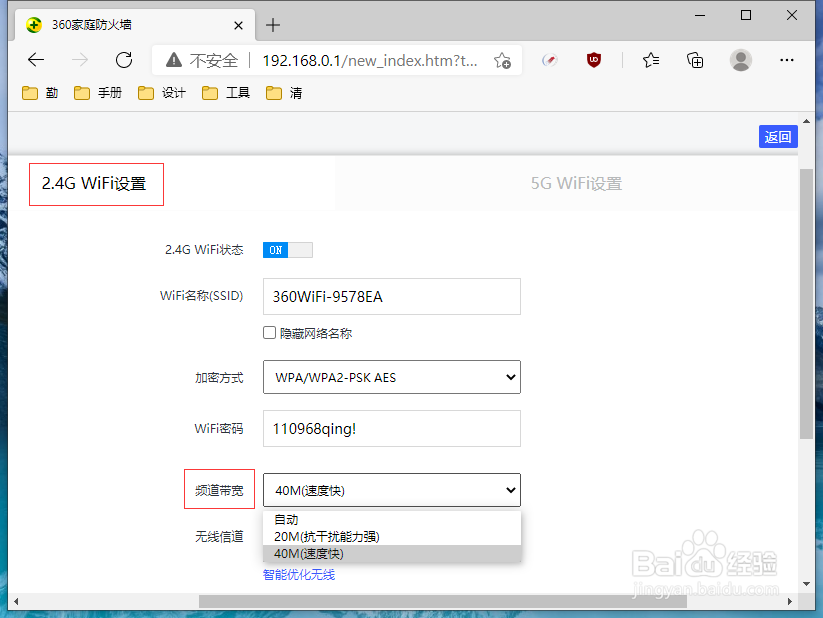Open the browser settings and more menu
Screen dimensions: 823x618
click(786, 60)
